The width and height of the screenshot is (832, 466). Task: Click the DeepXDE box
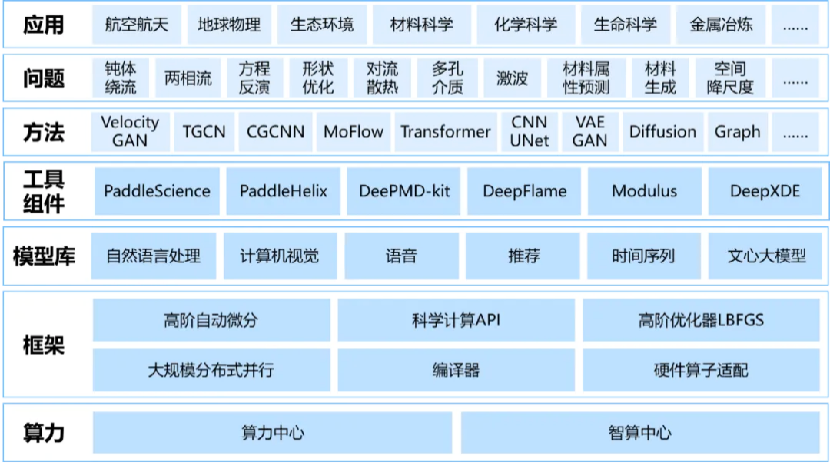click(765, 191)
